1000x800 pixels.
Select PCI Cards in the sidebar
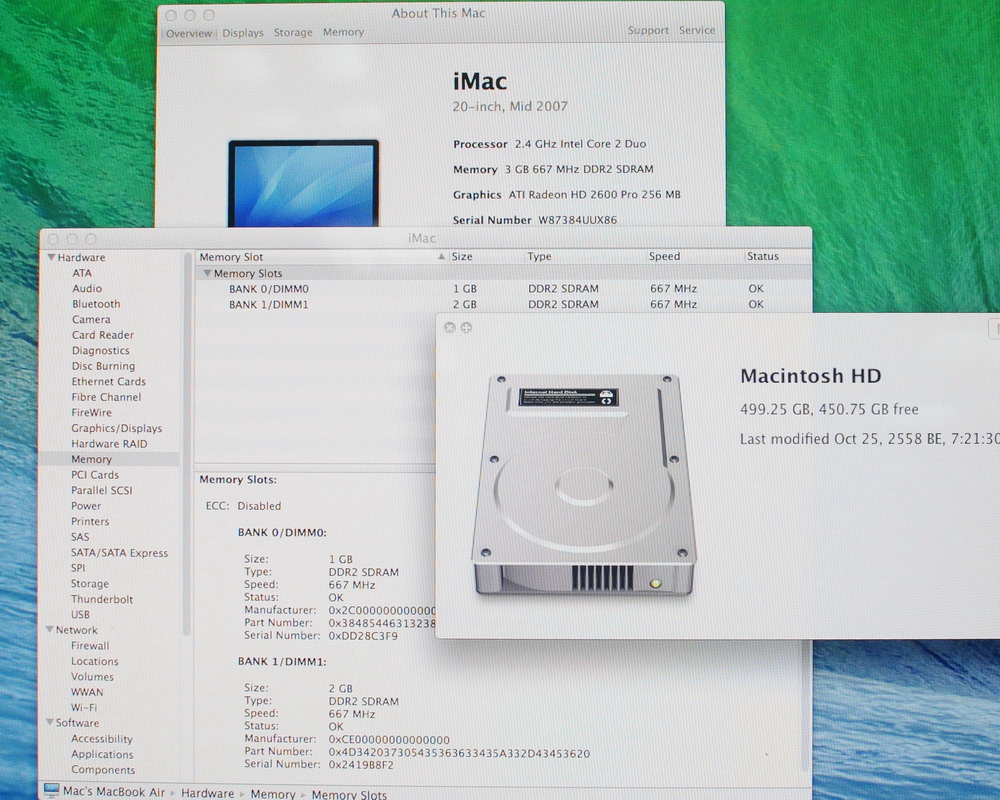tap(94, 475)
